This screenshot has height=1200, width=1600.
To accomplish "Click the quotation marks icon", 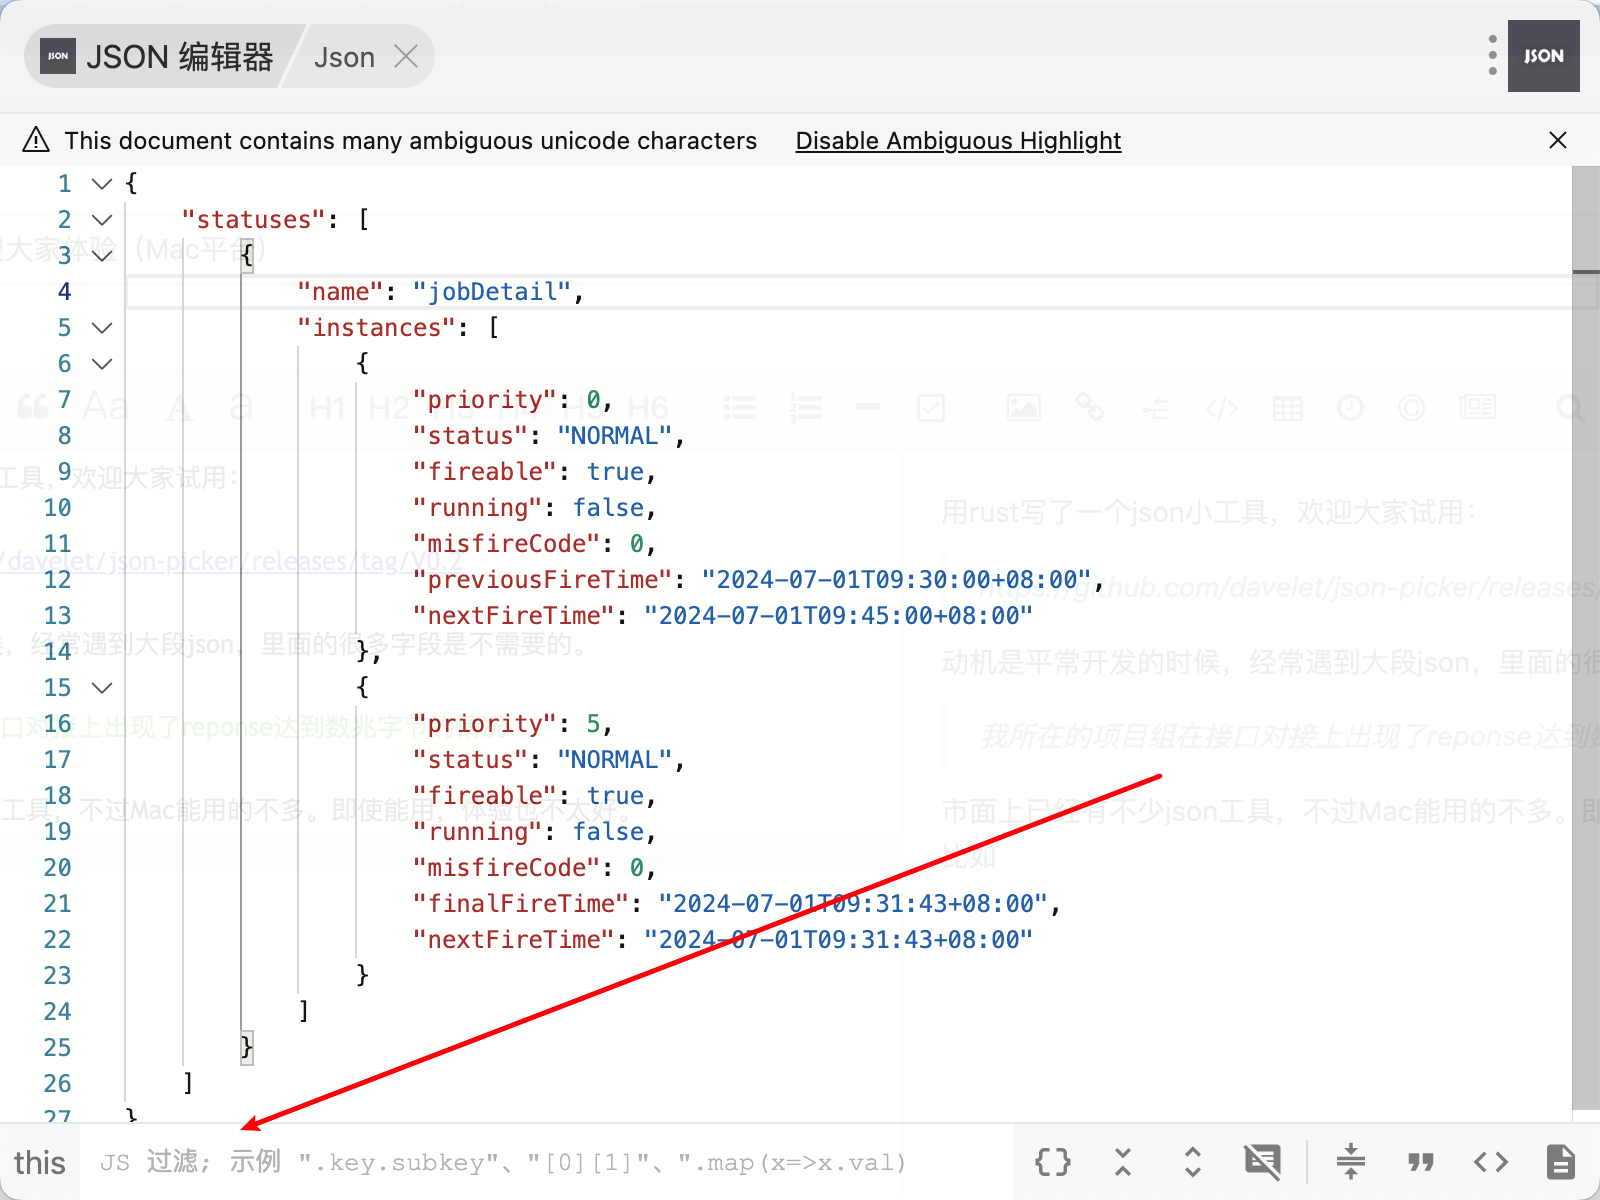I will click(x=1421, y=1162).
